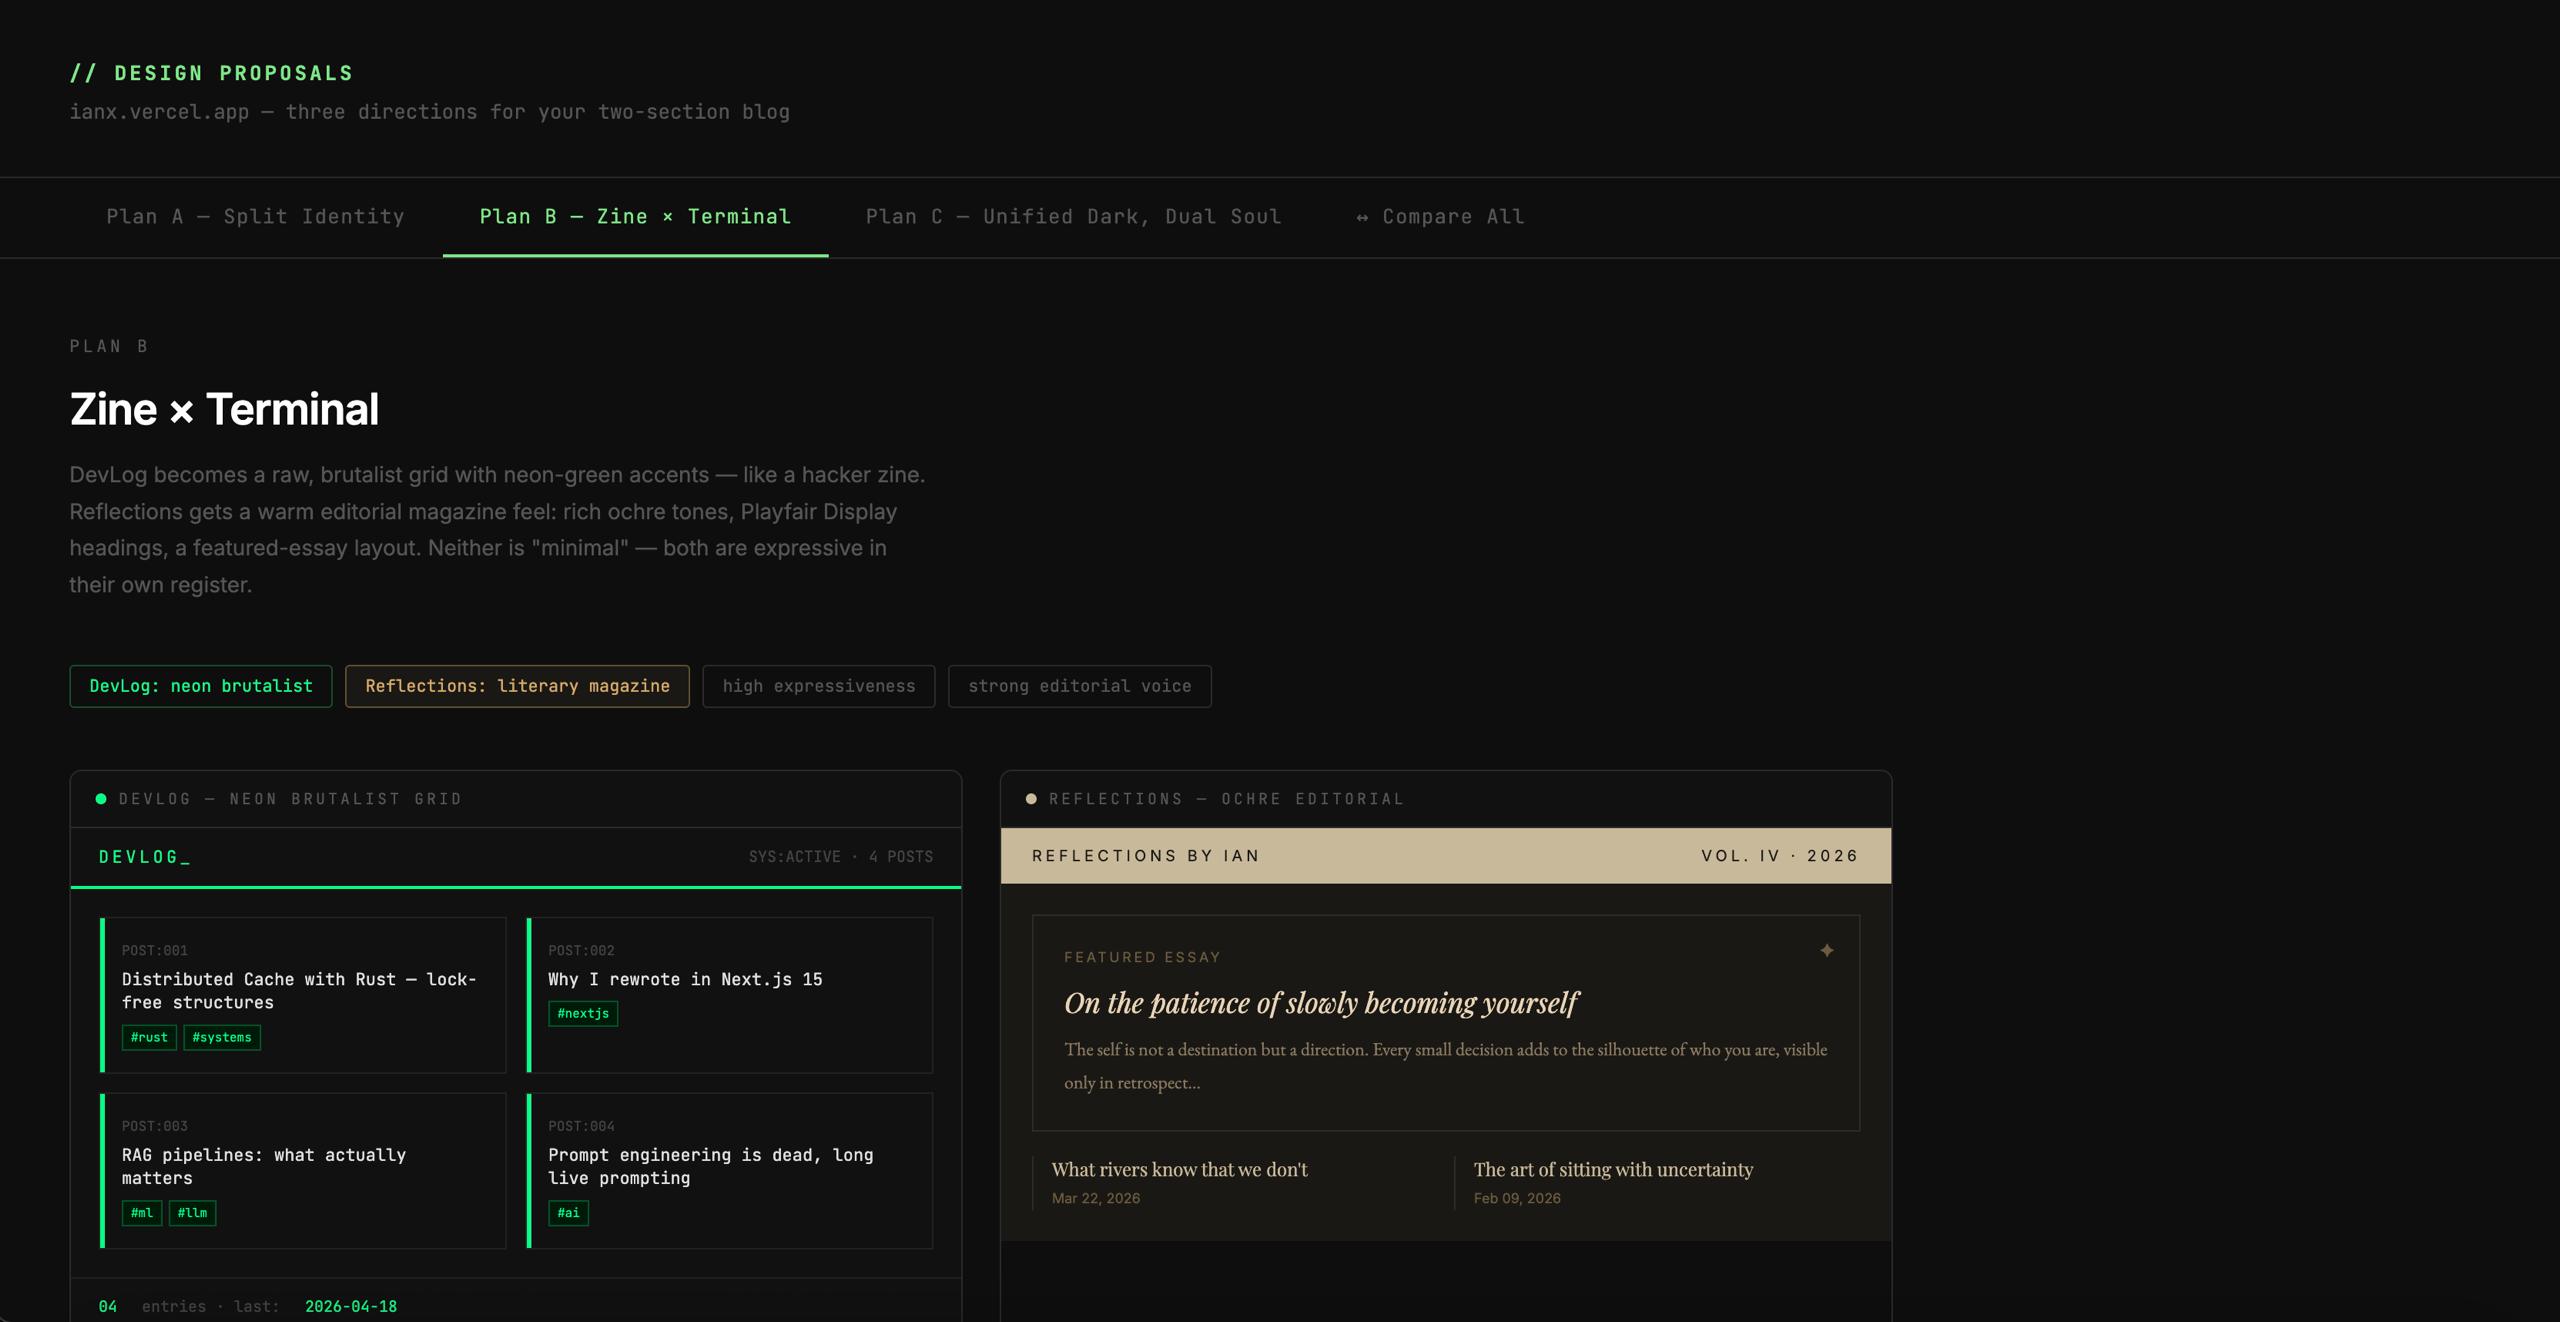Switch to Plan A — Split Identity tab
The width and height of the screenshot is (2560, 1322).
pyautogui.click(x=255, y=217)
